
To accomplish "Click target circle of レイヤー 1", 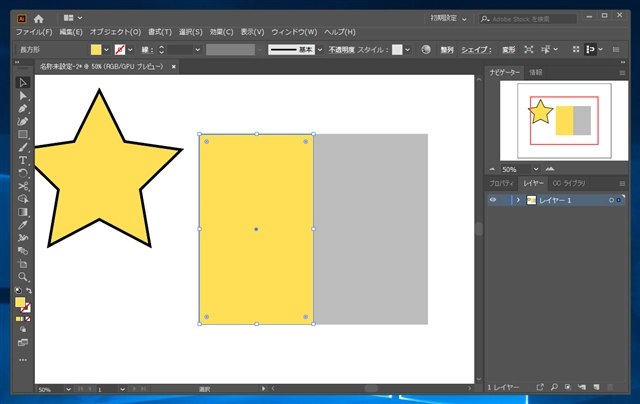I will [x=611, y=200].
